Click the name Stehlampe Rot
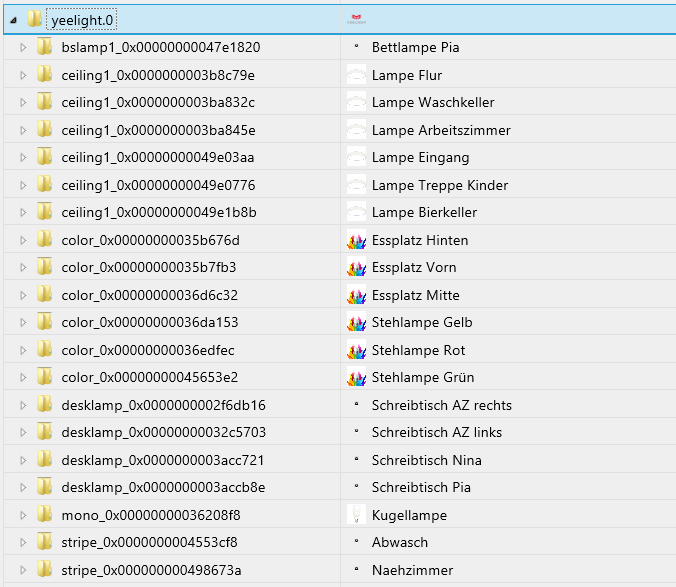Image resolution: width=676 pixels, height=587 pixels. click(x=419, y=350)
